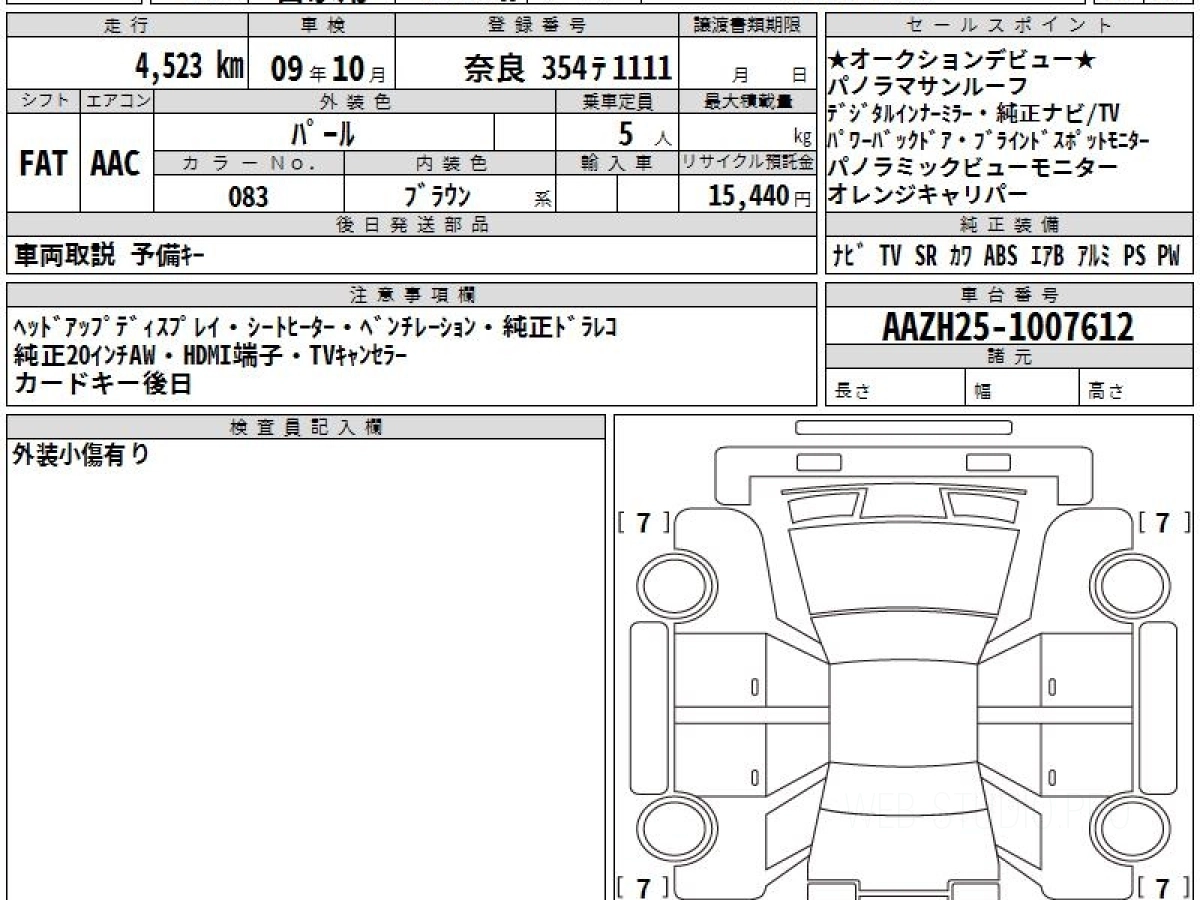Click PW in the equipment list

pos(1169,257)
